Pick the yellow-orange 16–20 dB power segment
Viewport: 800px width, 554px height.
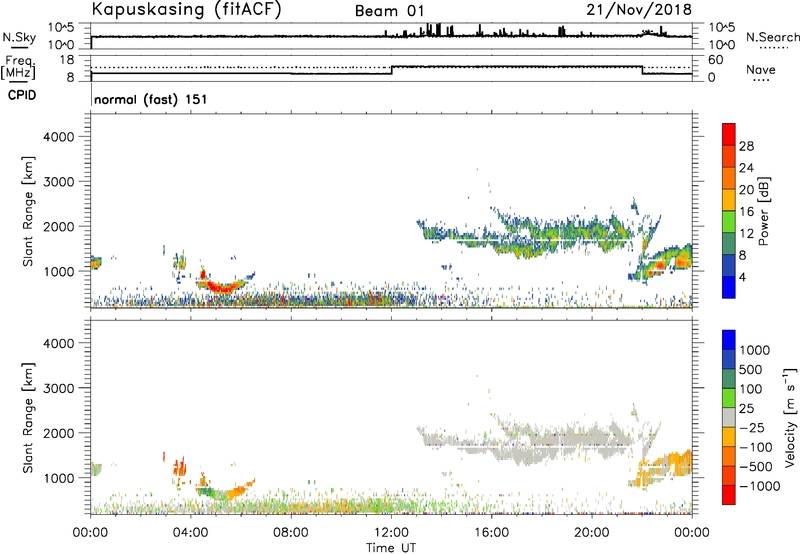pyautogui.click(x=729, y=199)
